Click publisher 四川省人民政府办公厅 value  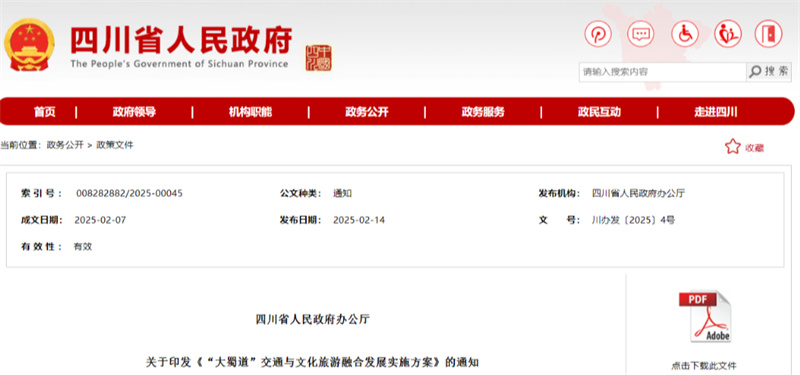tap(638, 193)
